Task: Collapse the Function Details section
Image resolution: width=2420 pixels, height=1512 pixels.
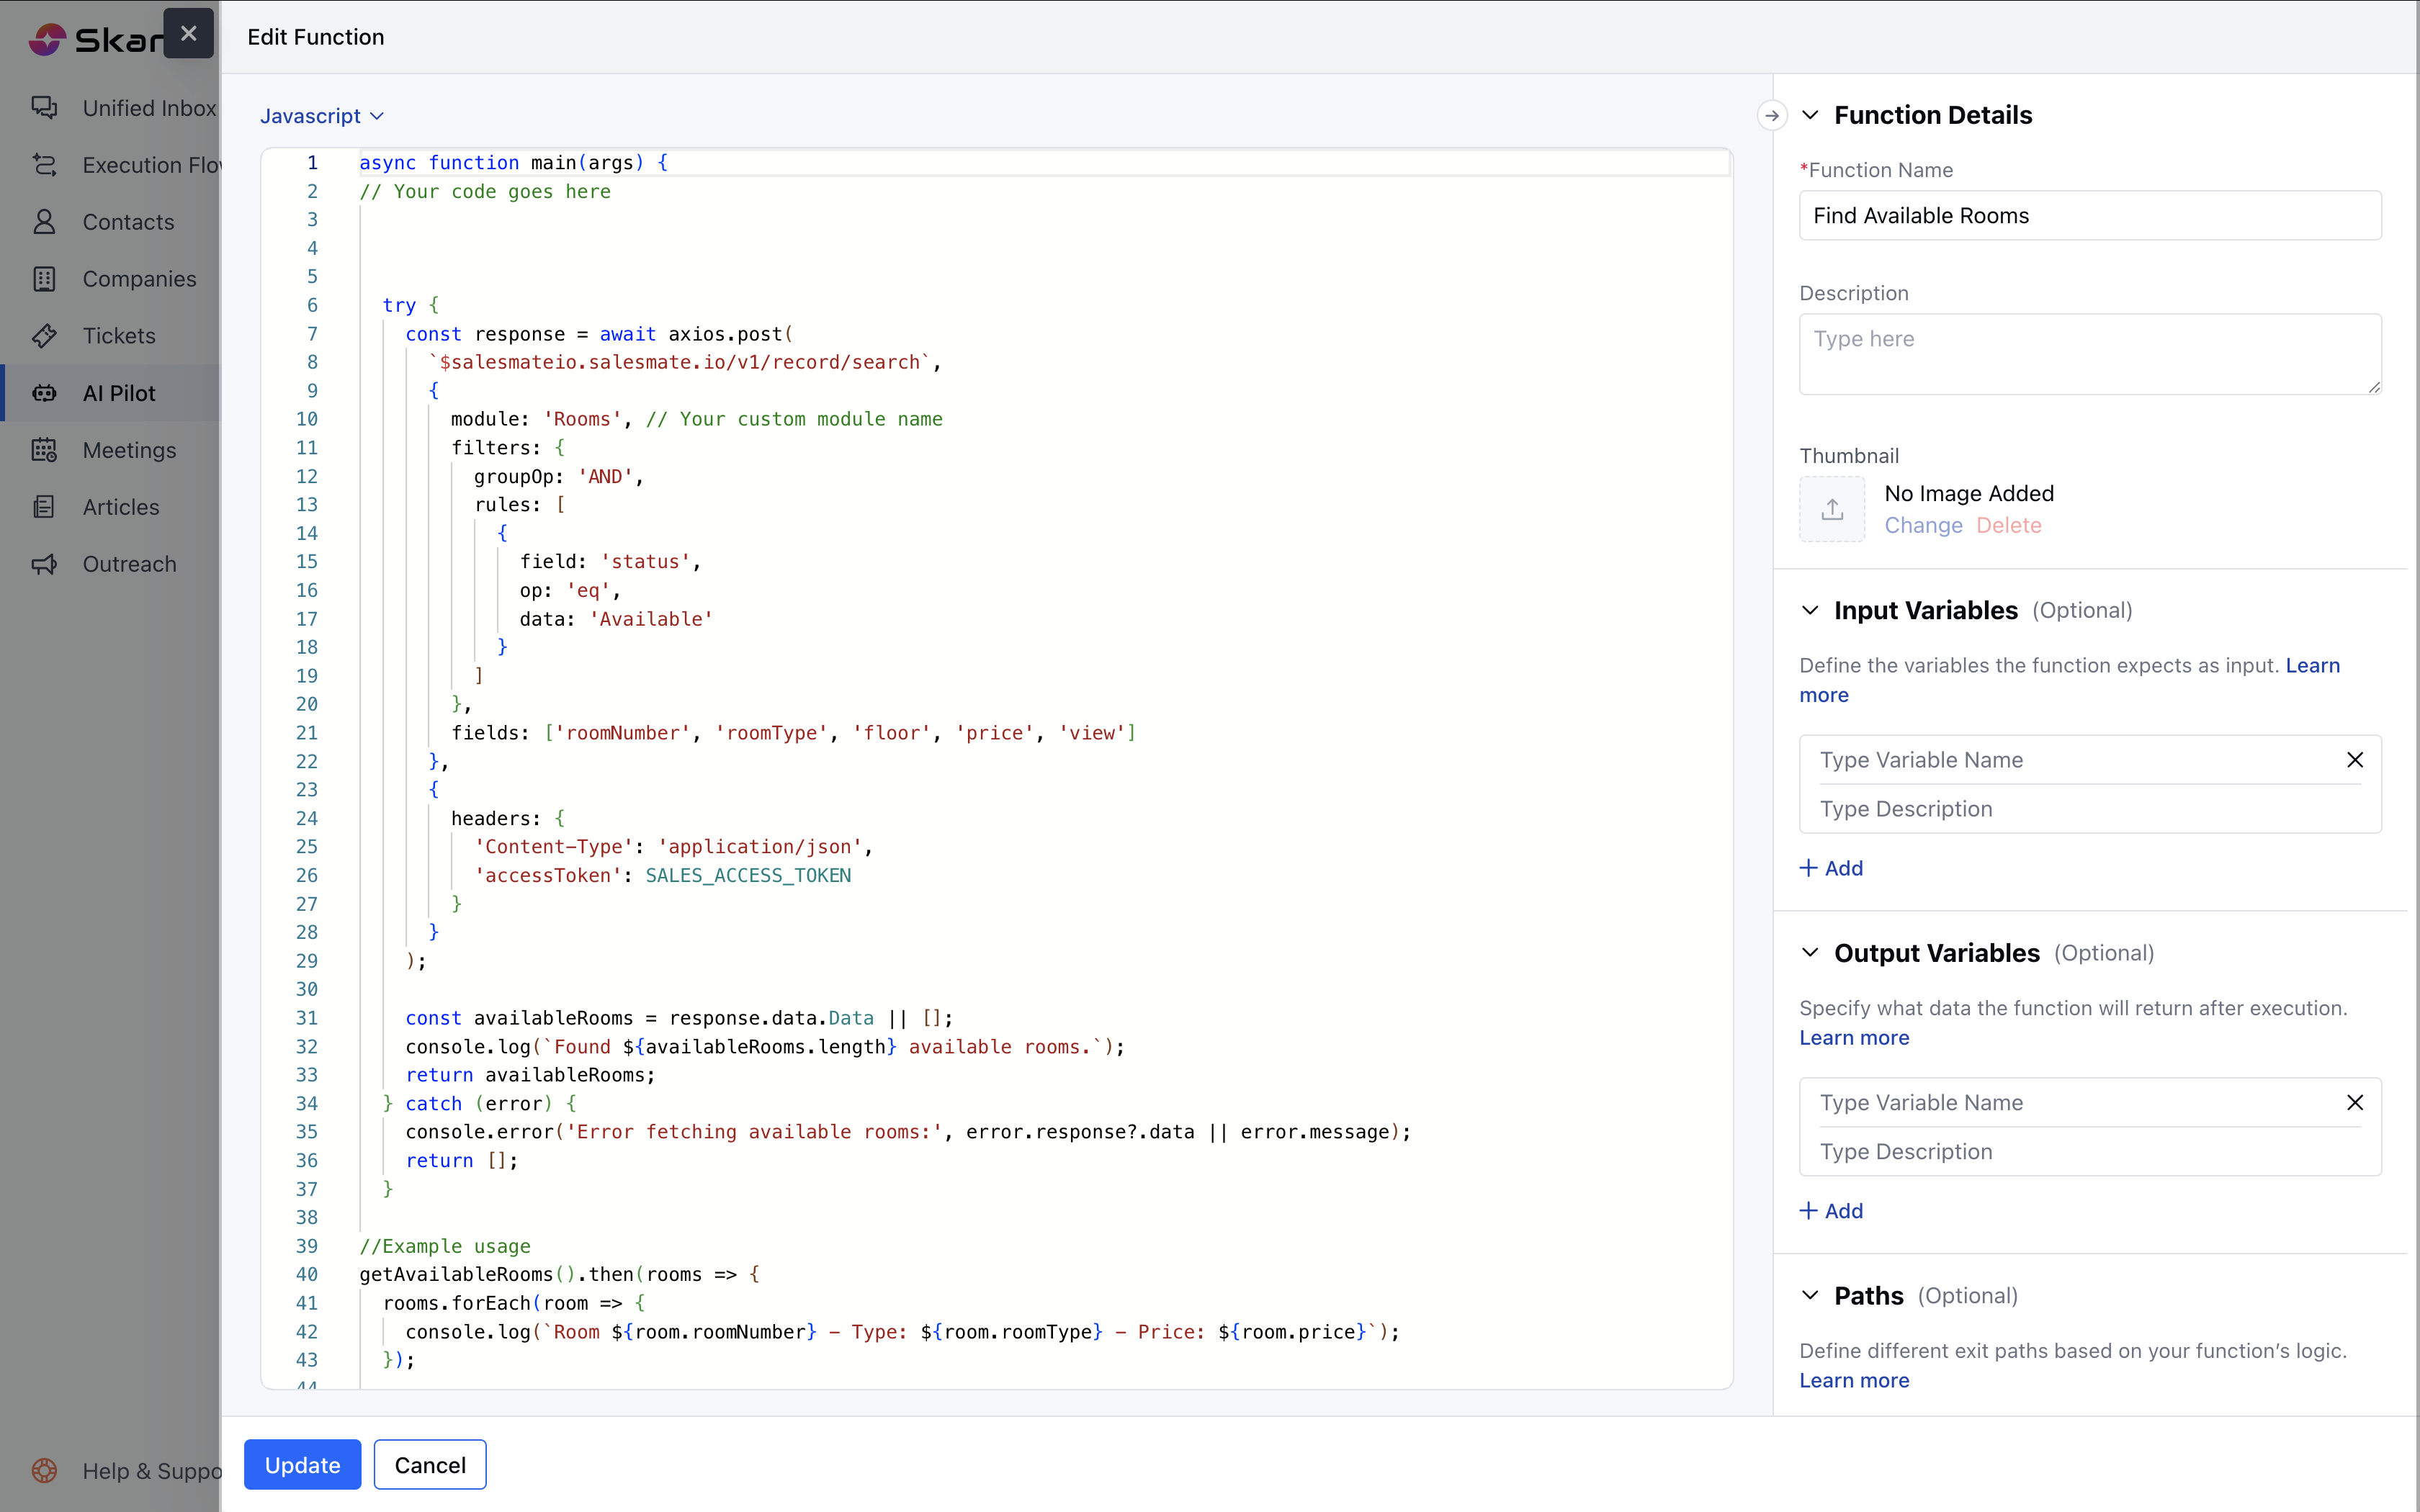Action: click(x=1810, y=115)
